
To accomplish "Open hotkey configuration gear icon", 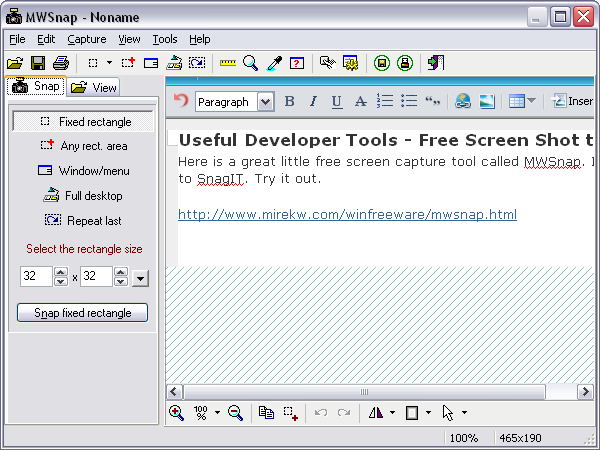I will pos(351,63).
